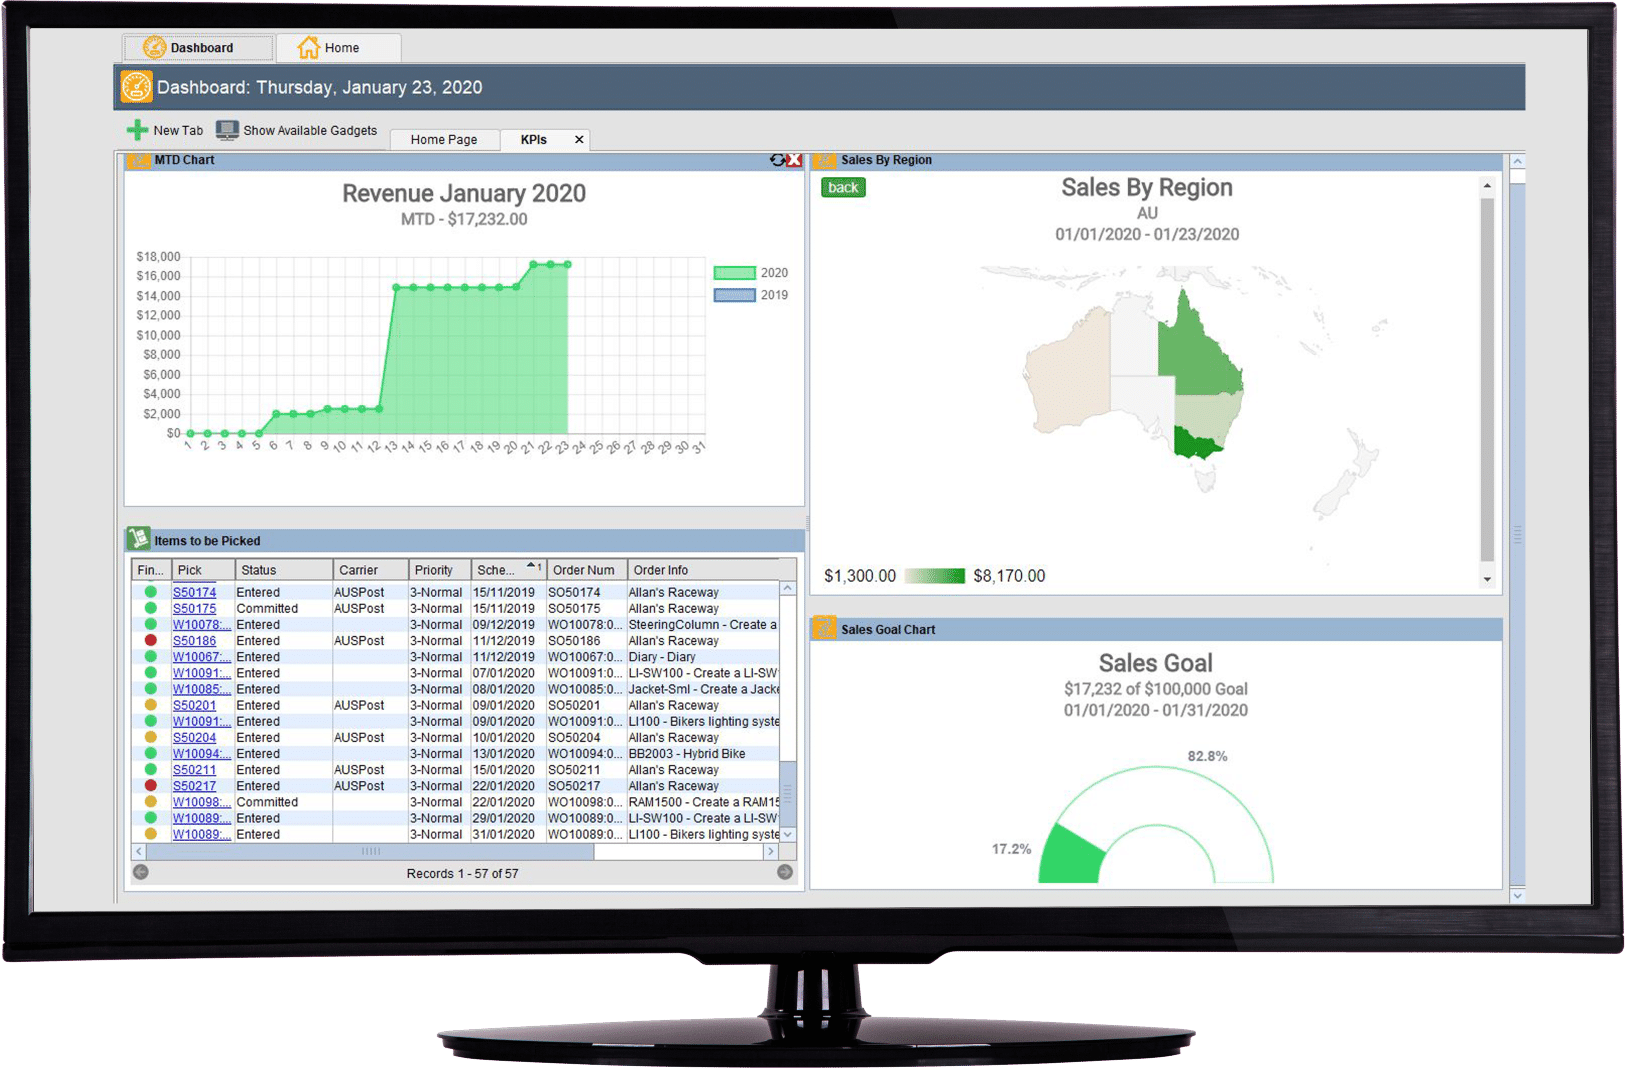Click the green back button on map
The width and height of the screenshot is (1625, 1080).
[843, 187]
